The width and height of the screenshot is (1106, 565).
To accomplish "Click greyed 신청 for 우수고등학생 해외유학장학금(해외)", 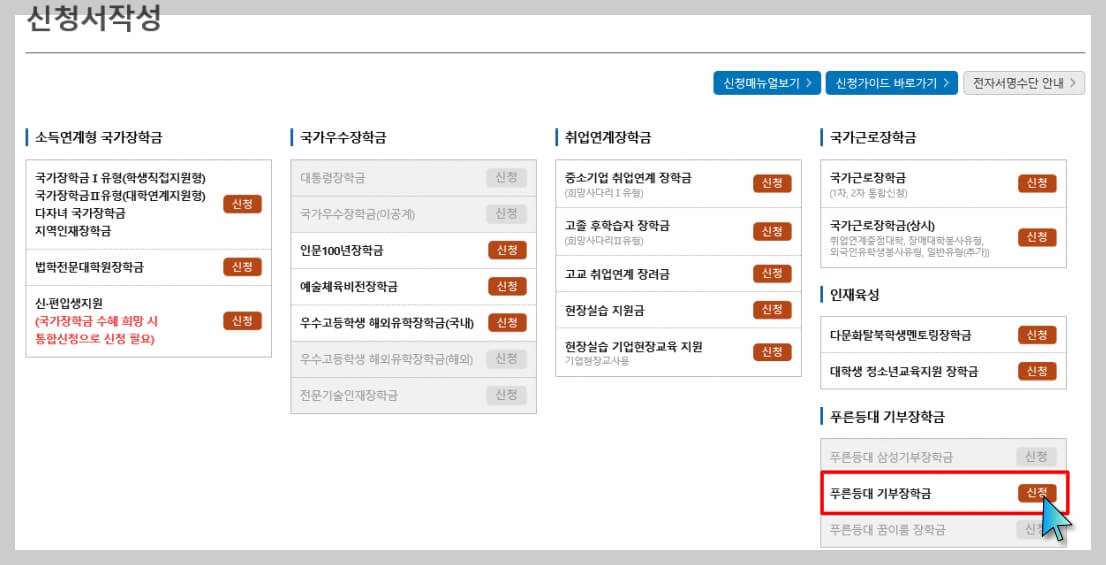I will tap(506, 359).
